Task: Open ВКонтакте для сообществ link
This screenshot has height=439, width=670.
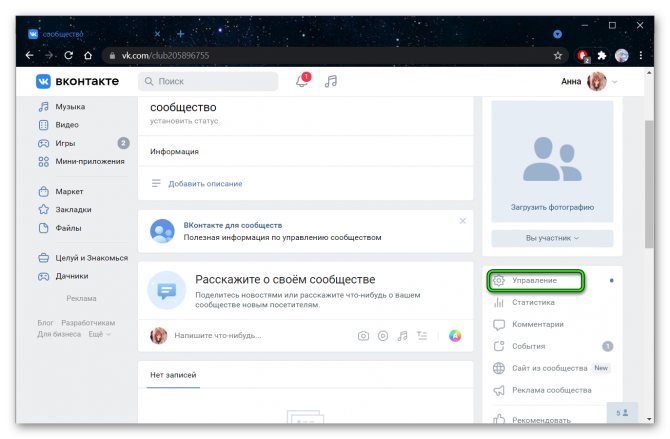Action: point(233,225)
